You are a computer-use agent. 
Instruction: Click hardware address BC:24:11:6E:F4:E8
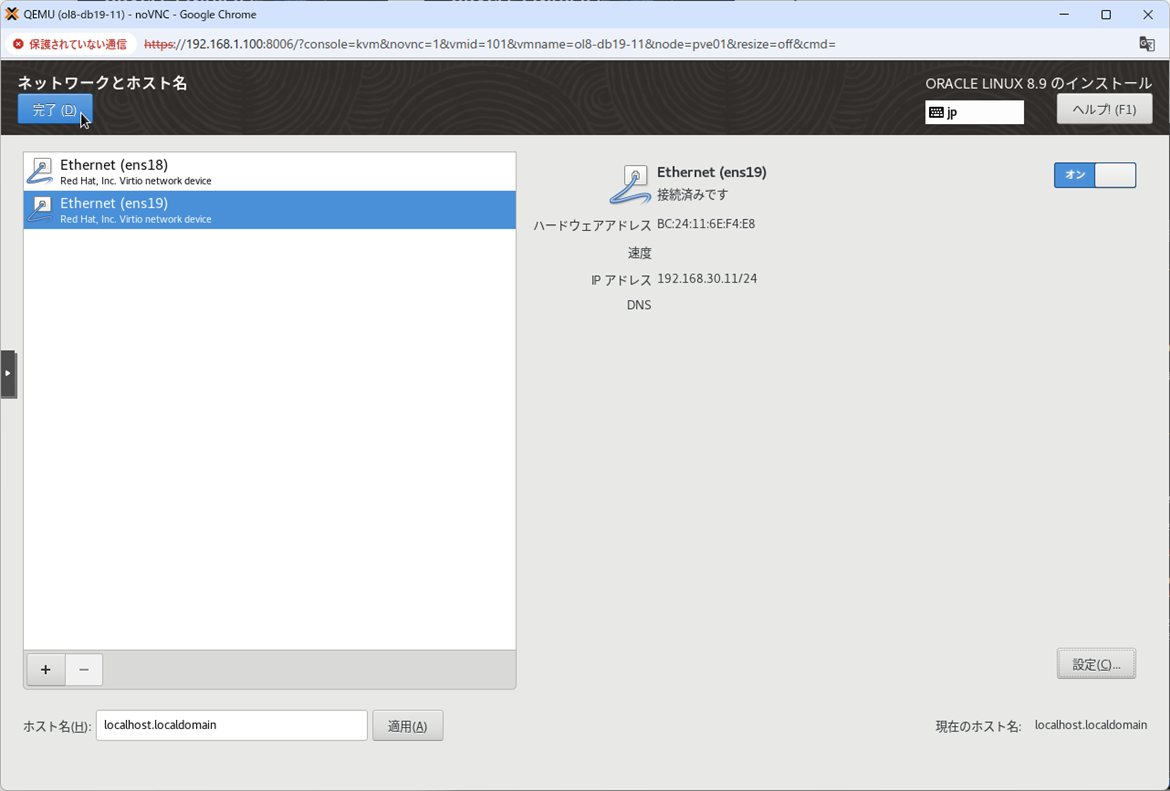[x=706, y=224]
